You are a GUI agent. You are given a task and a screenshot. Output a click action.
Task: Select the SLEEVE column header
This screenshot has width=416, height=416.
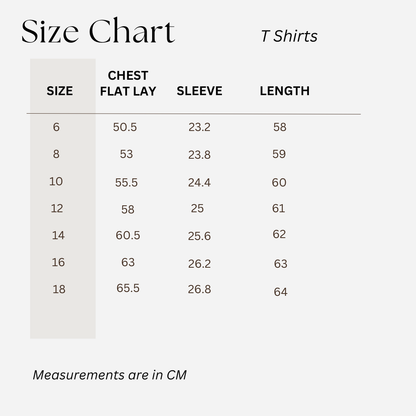199,91
